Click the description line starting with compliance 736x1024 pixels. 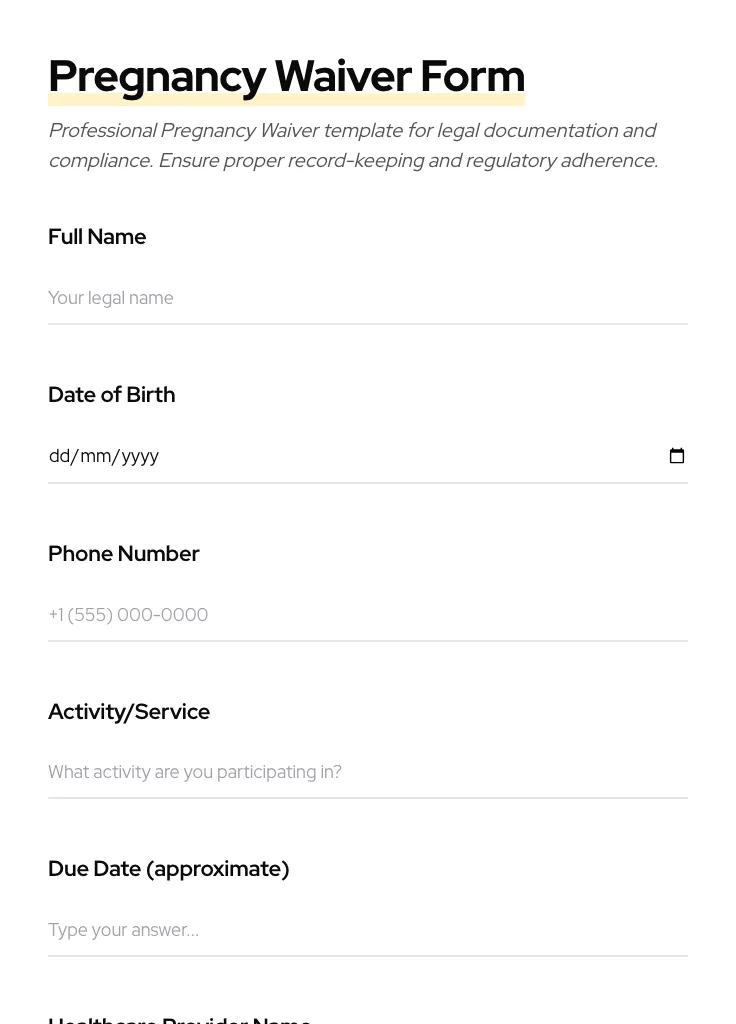pos(352,161)
